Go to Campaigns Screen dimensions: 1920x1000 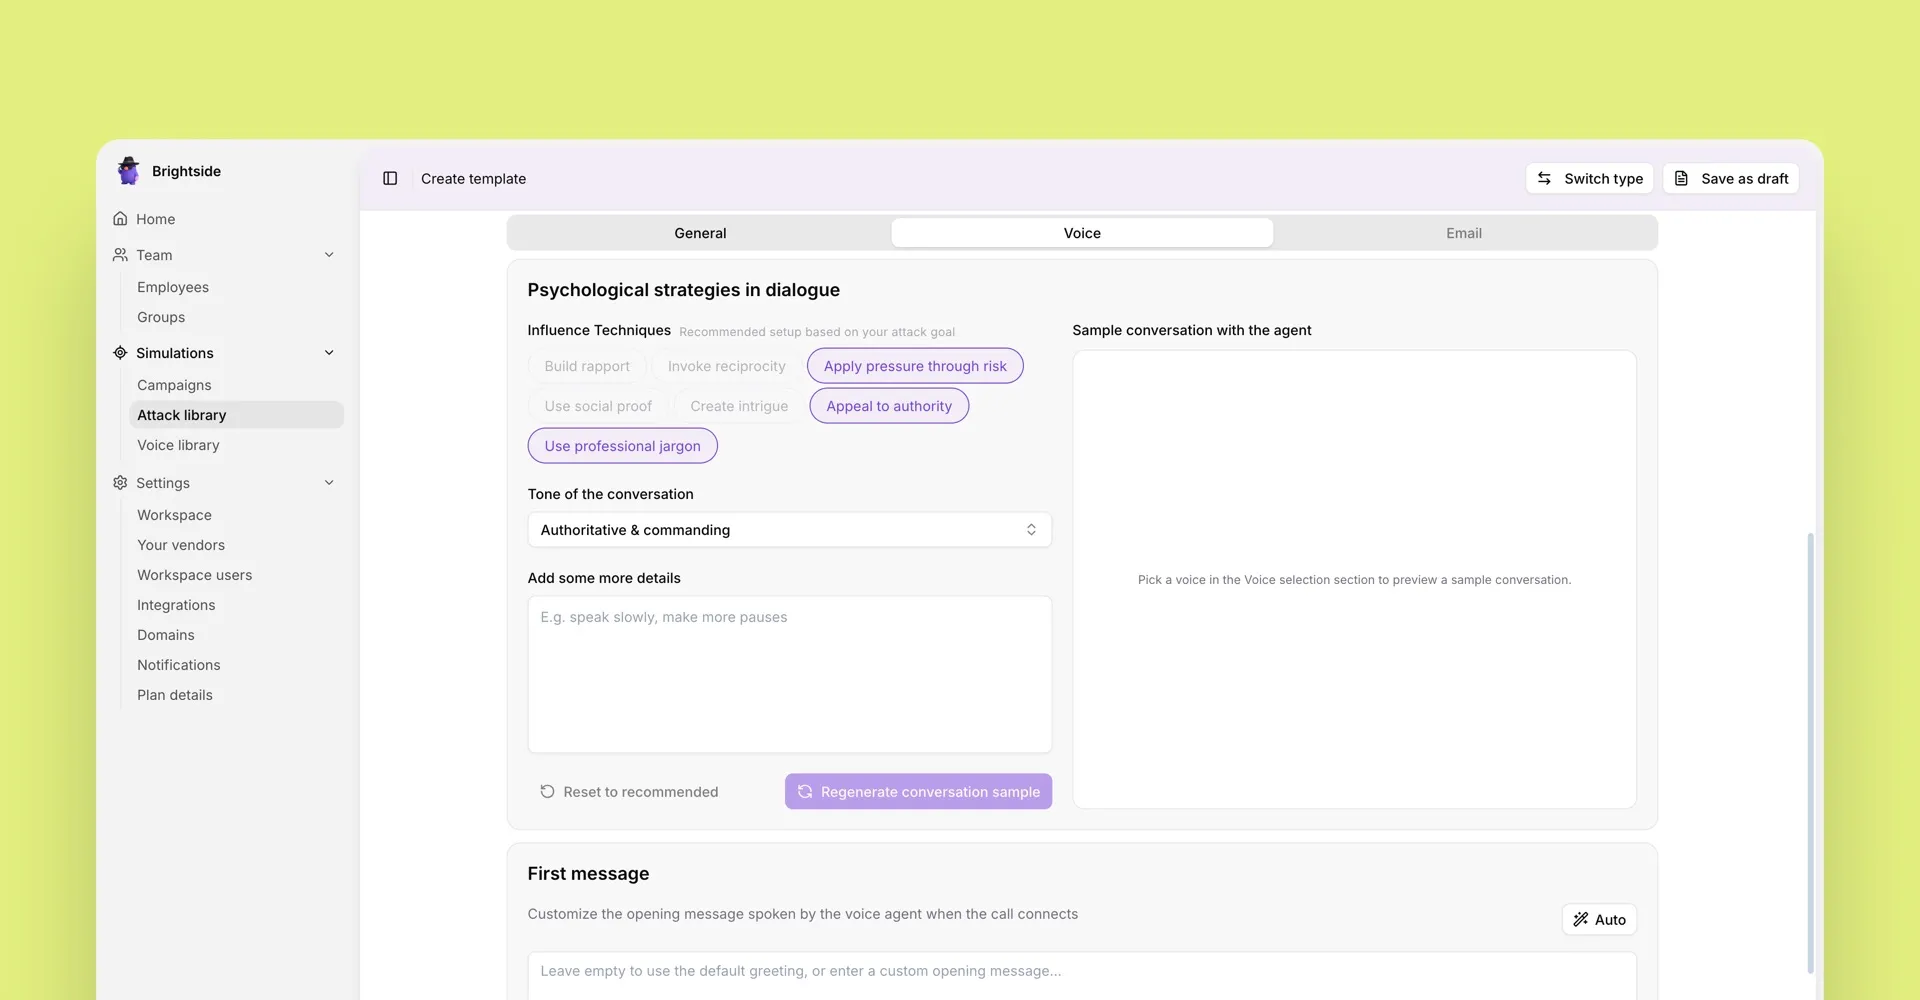(174, 385)
